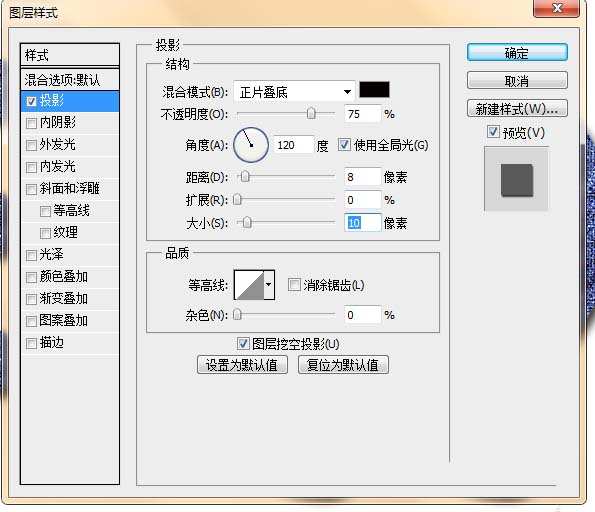Click the contour curve thumbnail
Image resolution: width=595 pixels, height=512 pixels.
(x=249, y=285)
